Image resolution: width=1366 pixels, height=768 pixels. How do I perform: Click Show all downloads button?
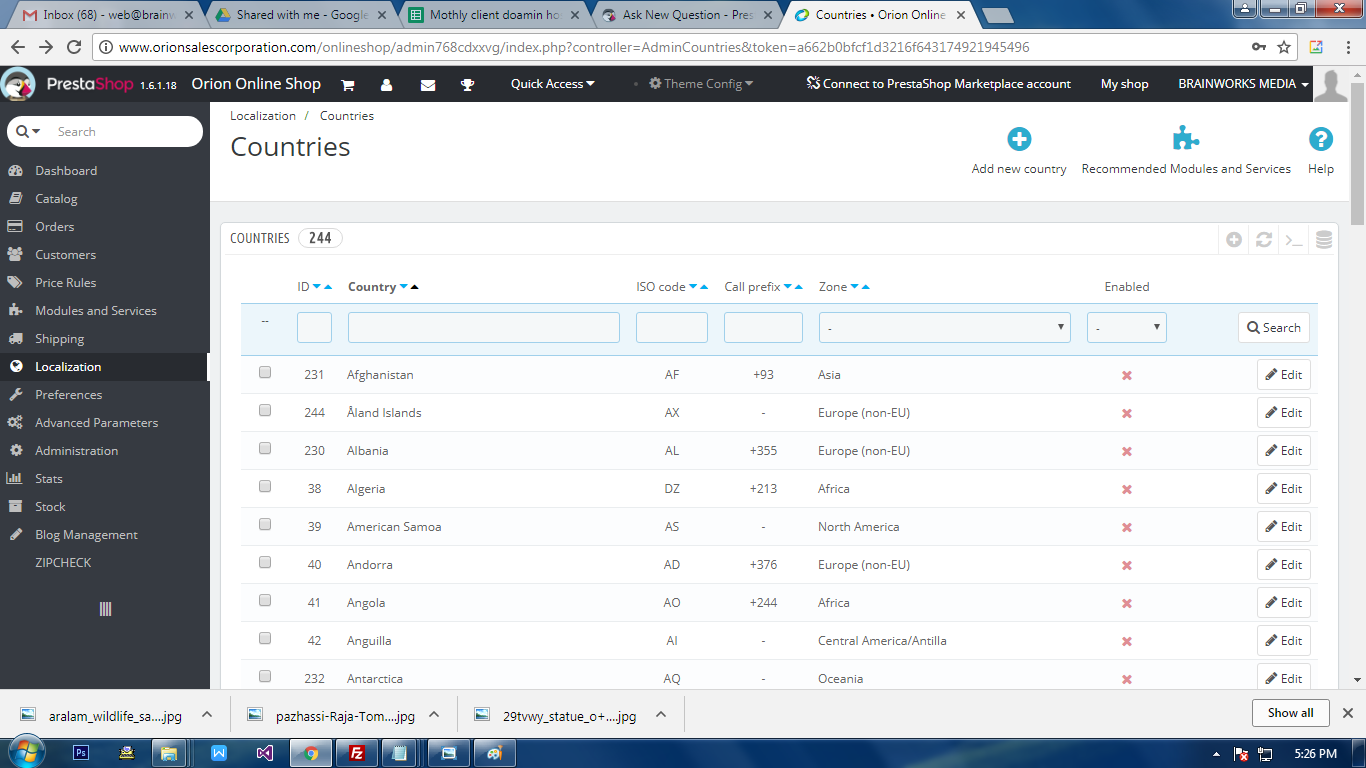point(1291,713)
